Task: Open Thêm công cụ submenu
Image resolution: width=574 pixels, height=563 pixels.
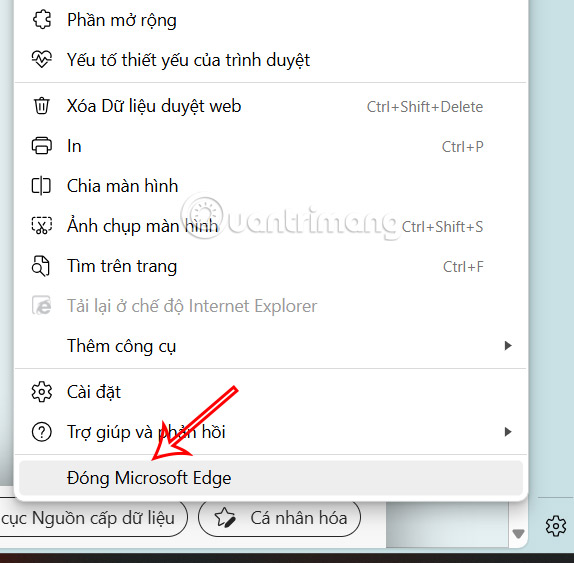Action: click(x=271, y=346)
